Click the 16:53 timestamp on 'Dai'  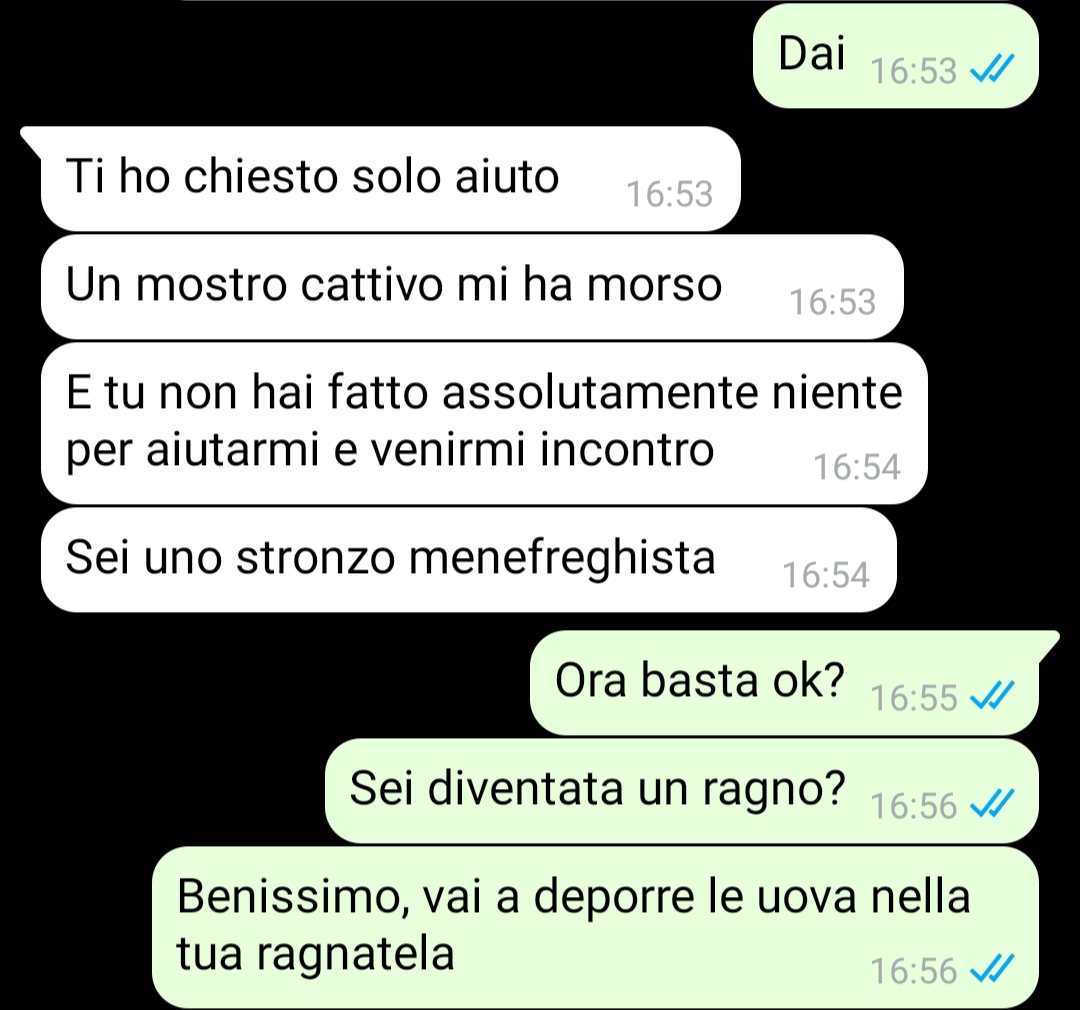(913, 71)
